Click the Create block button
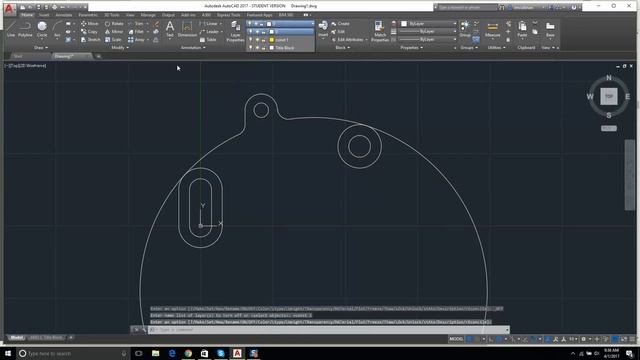Viewport: 640px width, 360px height. (x=340, y=24)
